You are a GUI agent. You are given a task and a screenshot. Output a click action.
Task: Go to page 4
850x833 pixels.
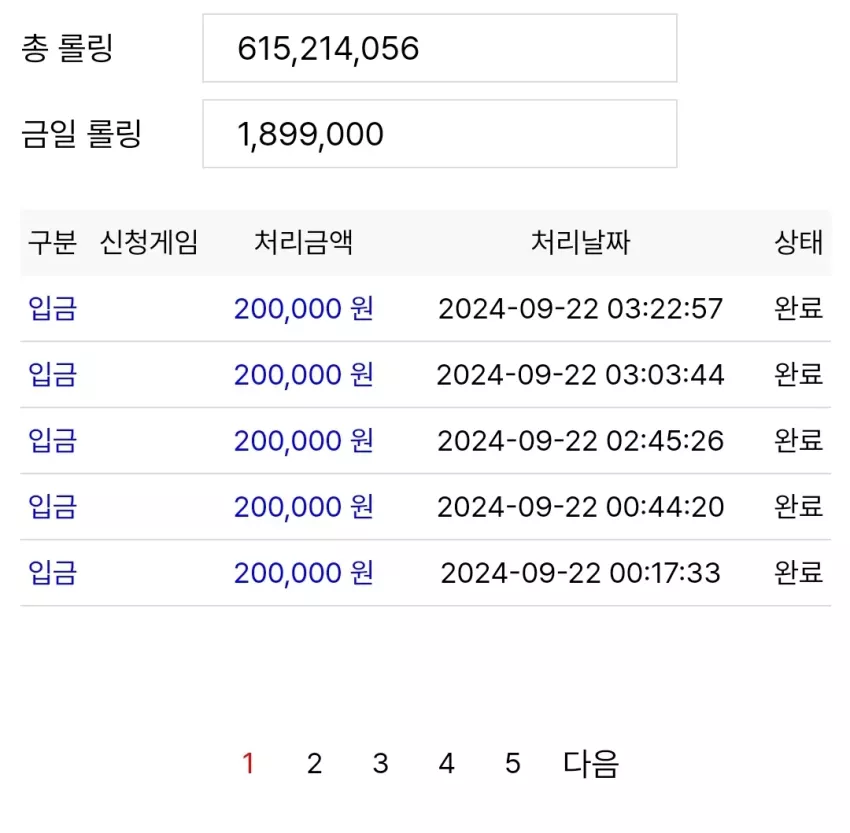click(447, 764)
